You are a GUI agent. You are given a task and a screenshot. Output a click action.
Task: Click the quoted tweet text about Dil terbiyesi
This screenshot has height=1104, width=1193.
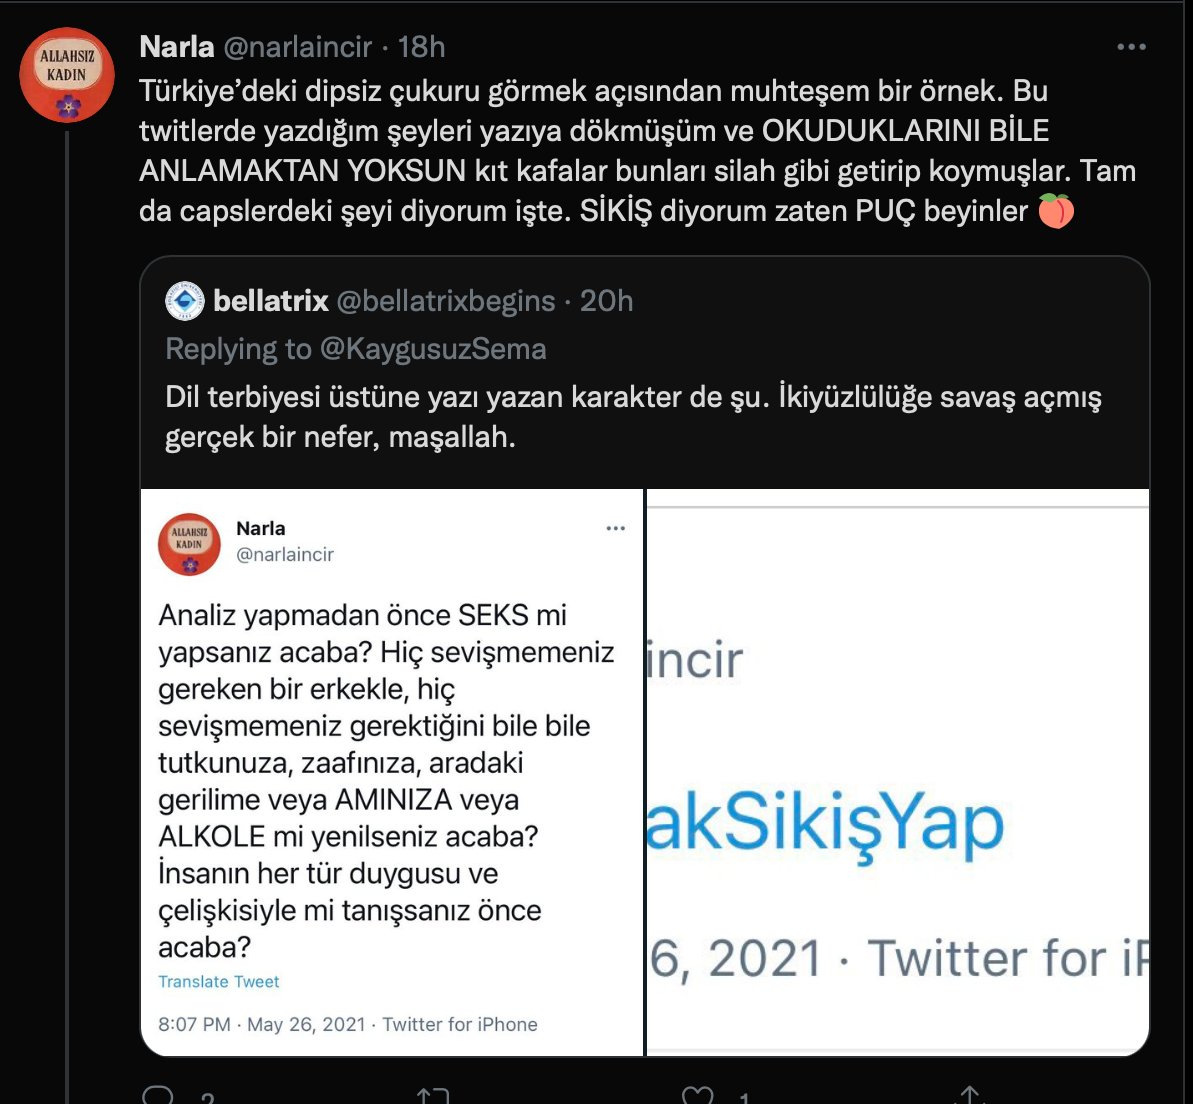click(633, 417)
